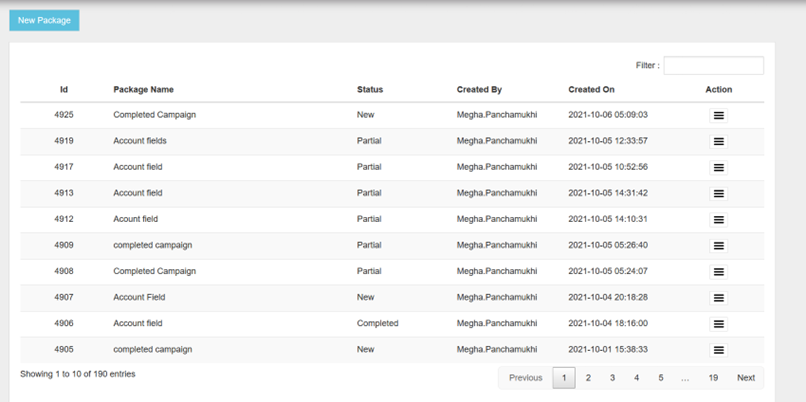Open action menu for package 4917

pyautogui.click(x=718, y=168)
